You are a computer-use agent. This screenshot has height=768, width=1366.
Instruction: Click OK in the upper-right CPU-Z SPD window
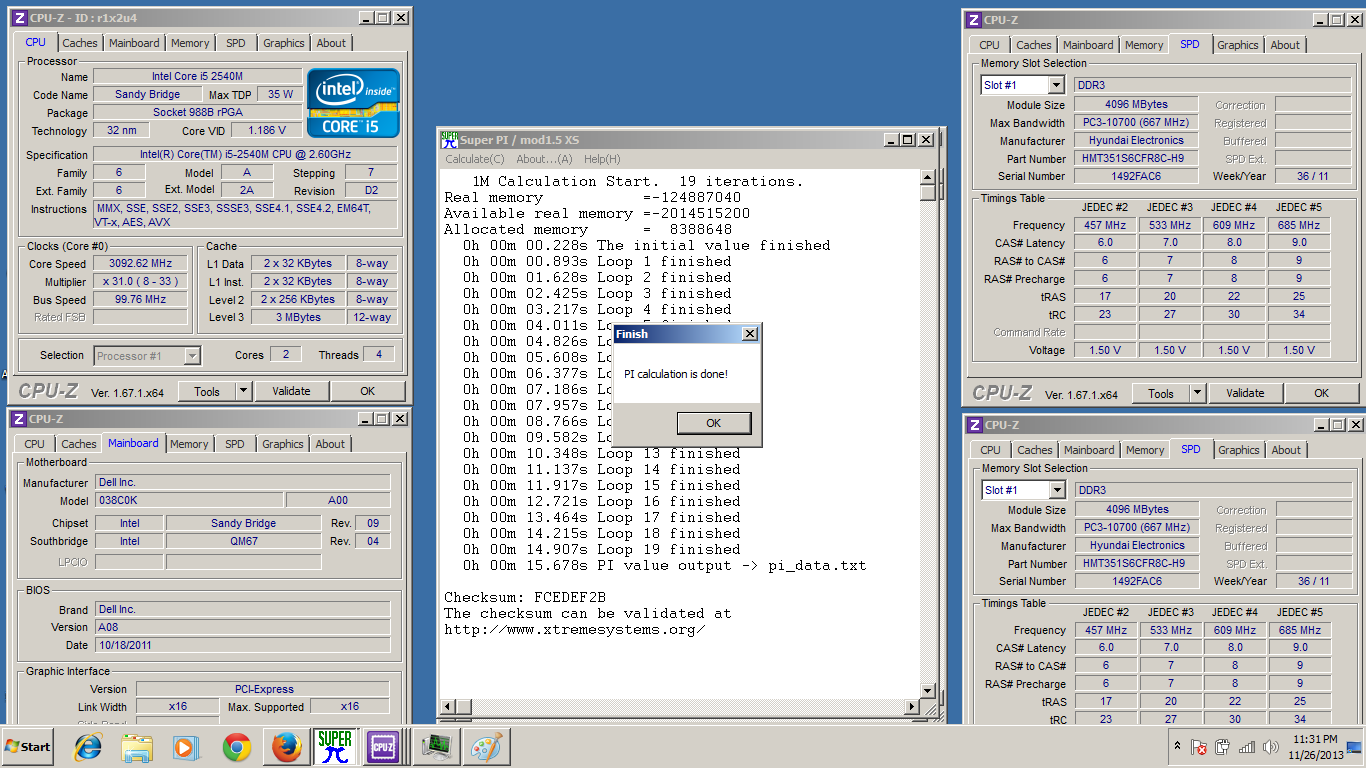coord(1322,393)
